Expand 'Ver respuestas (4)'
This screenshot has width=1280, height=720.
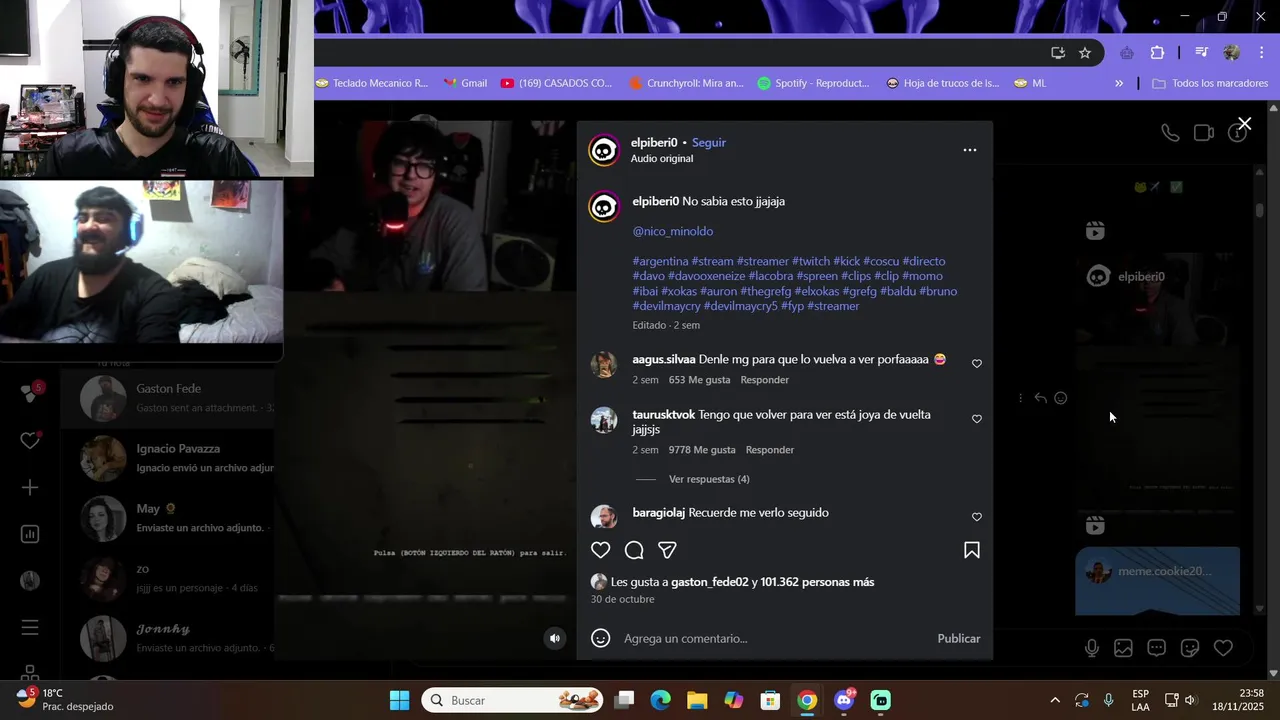(x=709, y=479)
